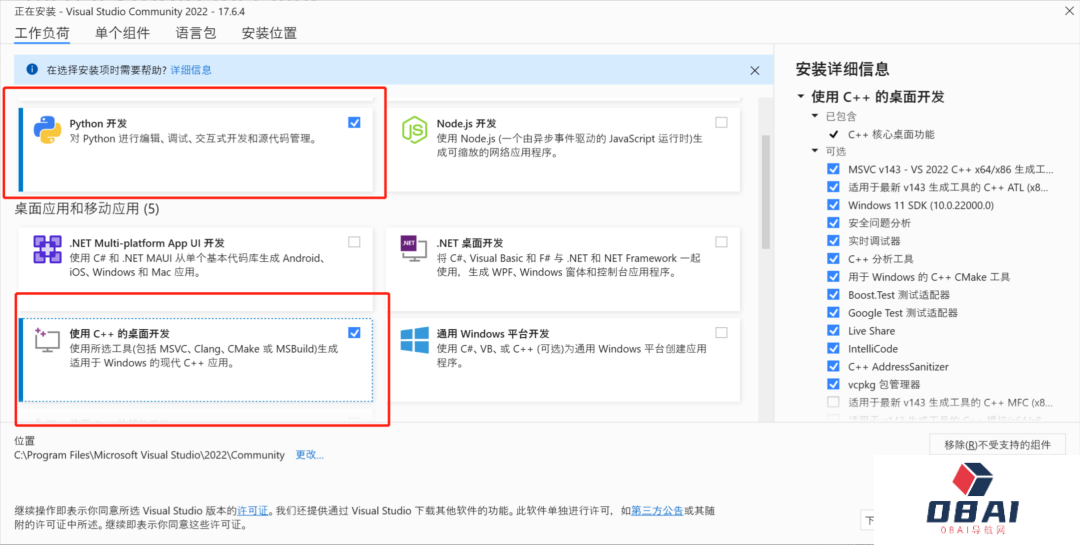This screenshot has width=1080, height=545.
Task: Click the Node.js workload icon
Action: point(414,131)
